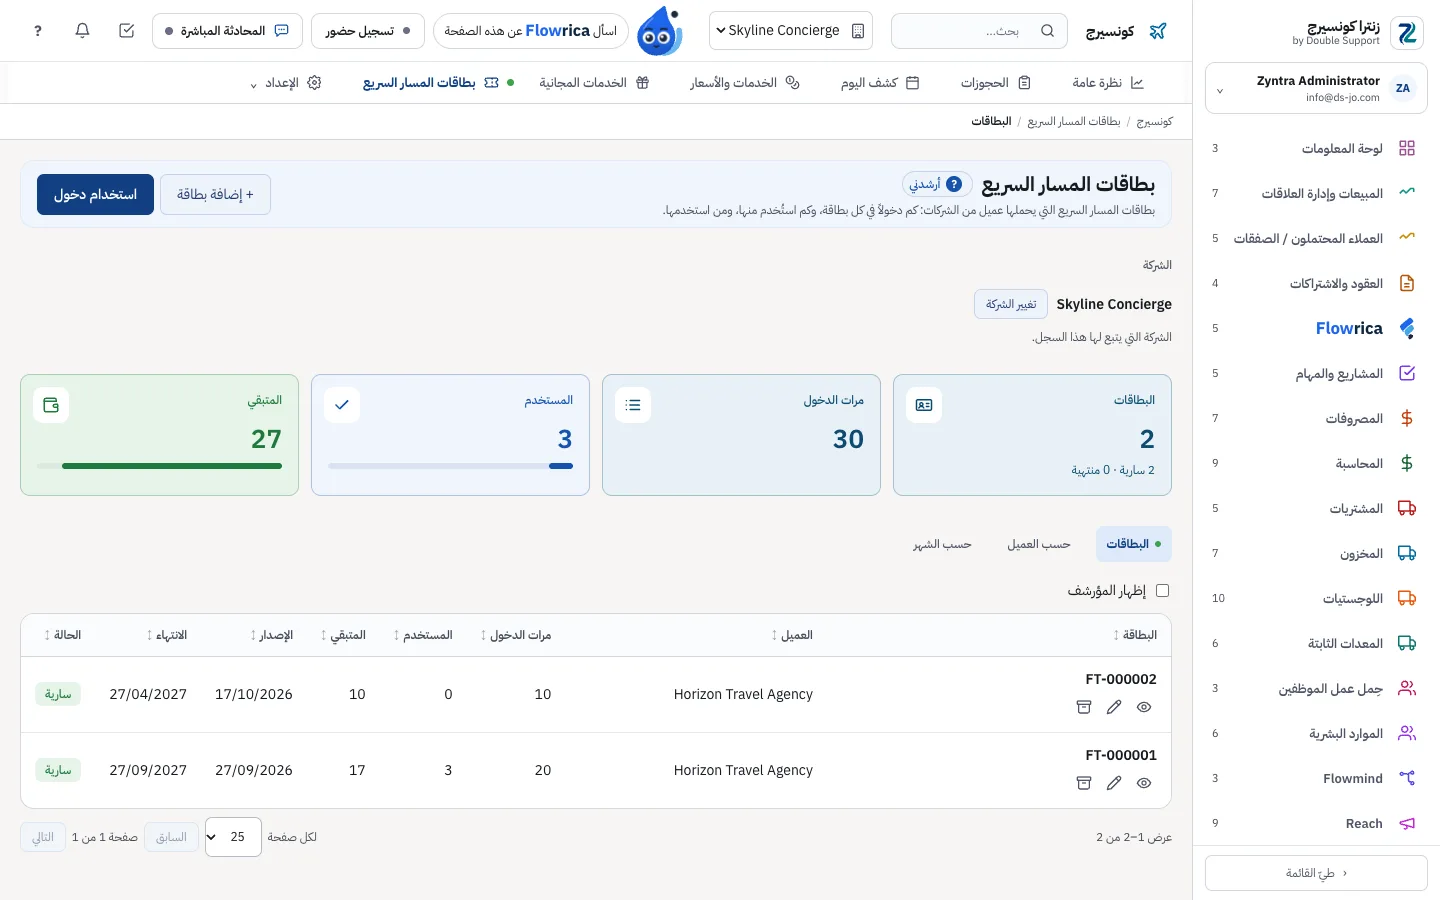Click the إضافة بطاقة add card button
The image size is (1440, 900).
pos(215,194)
